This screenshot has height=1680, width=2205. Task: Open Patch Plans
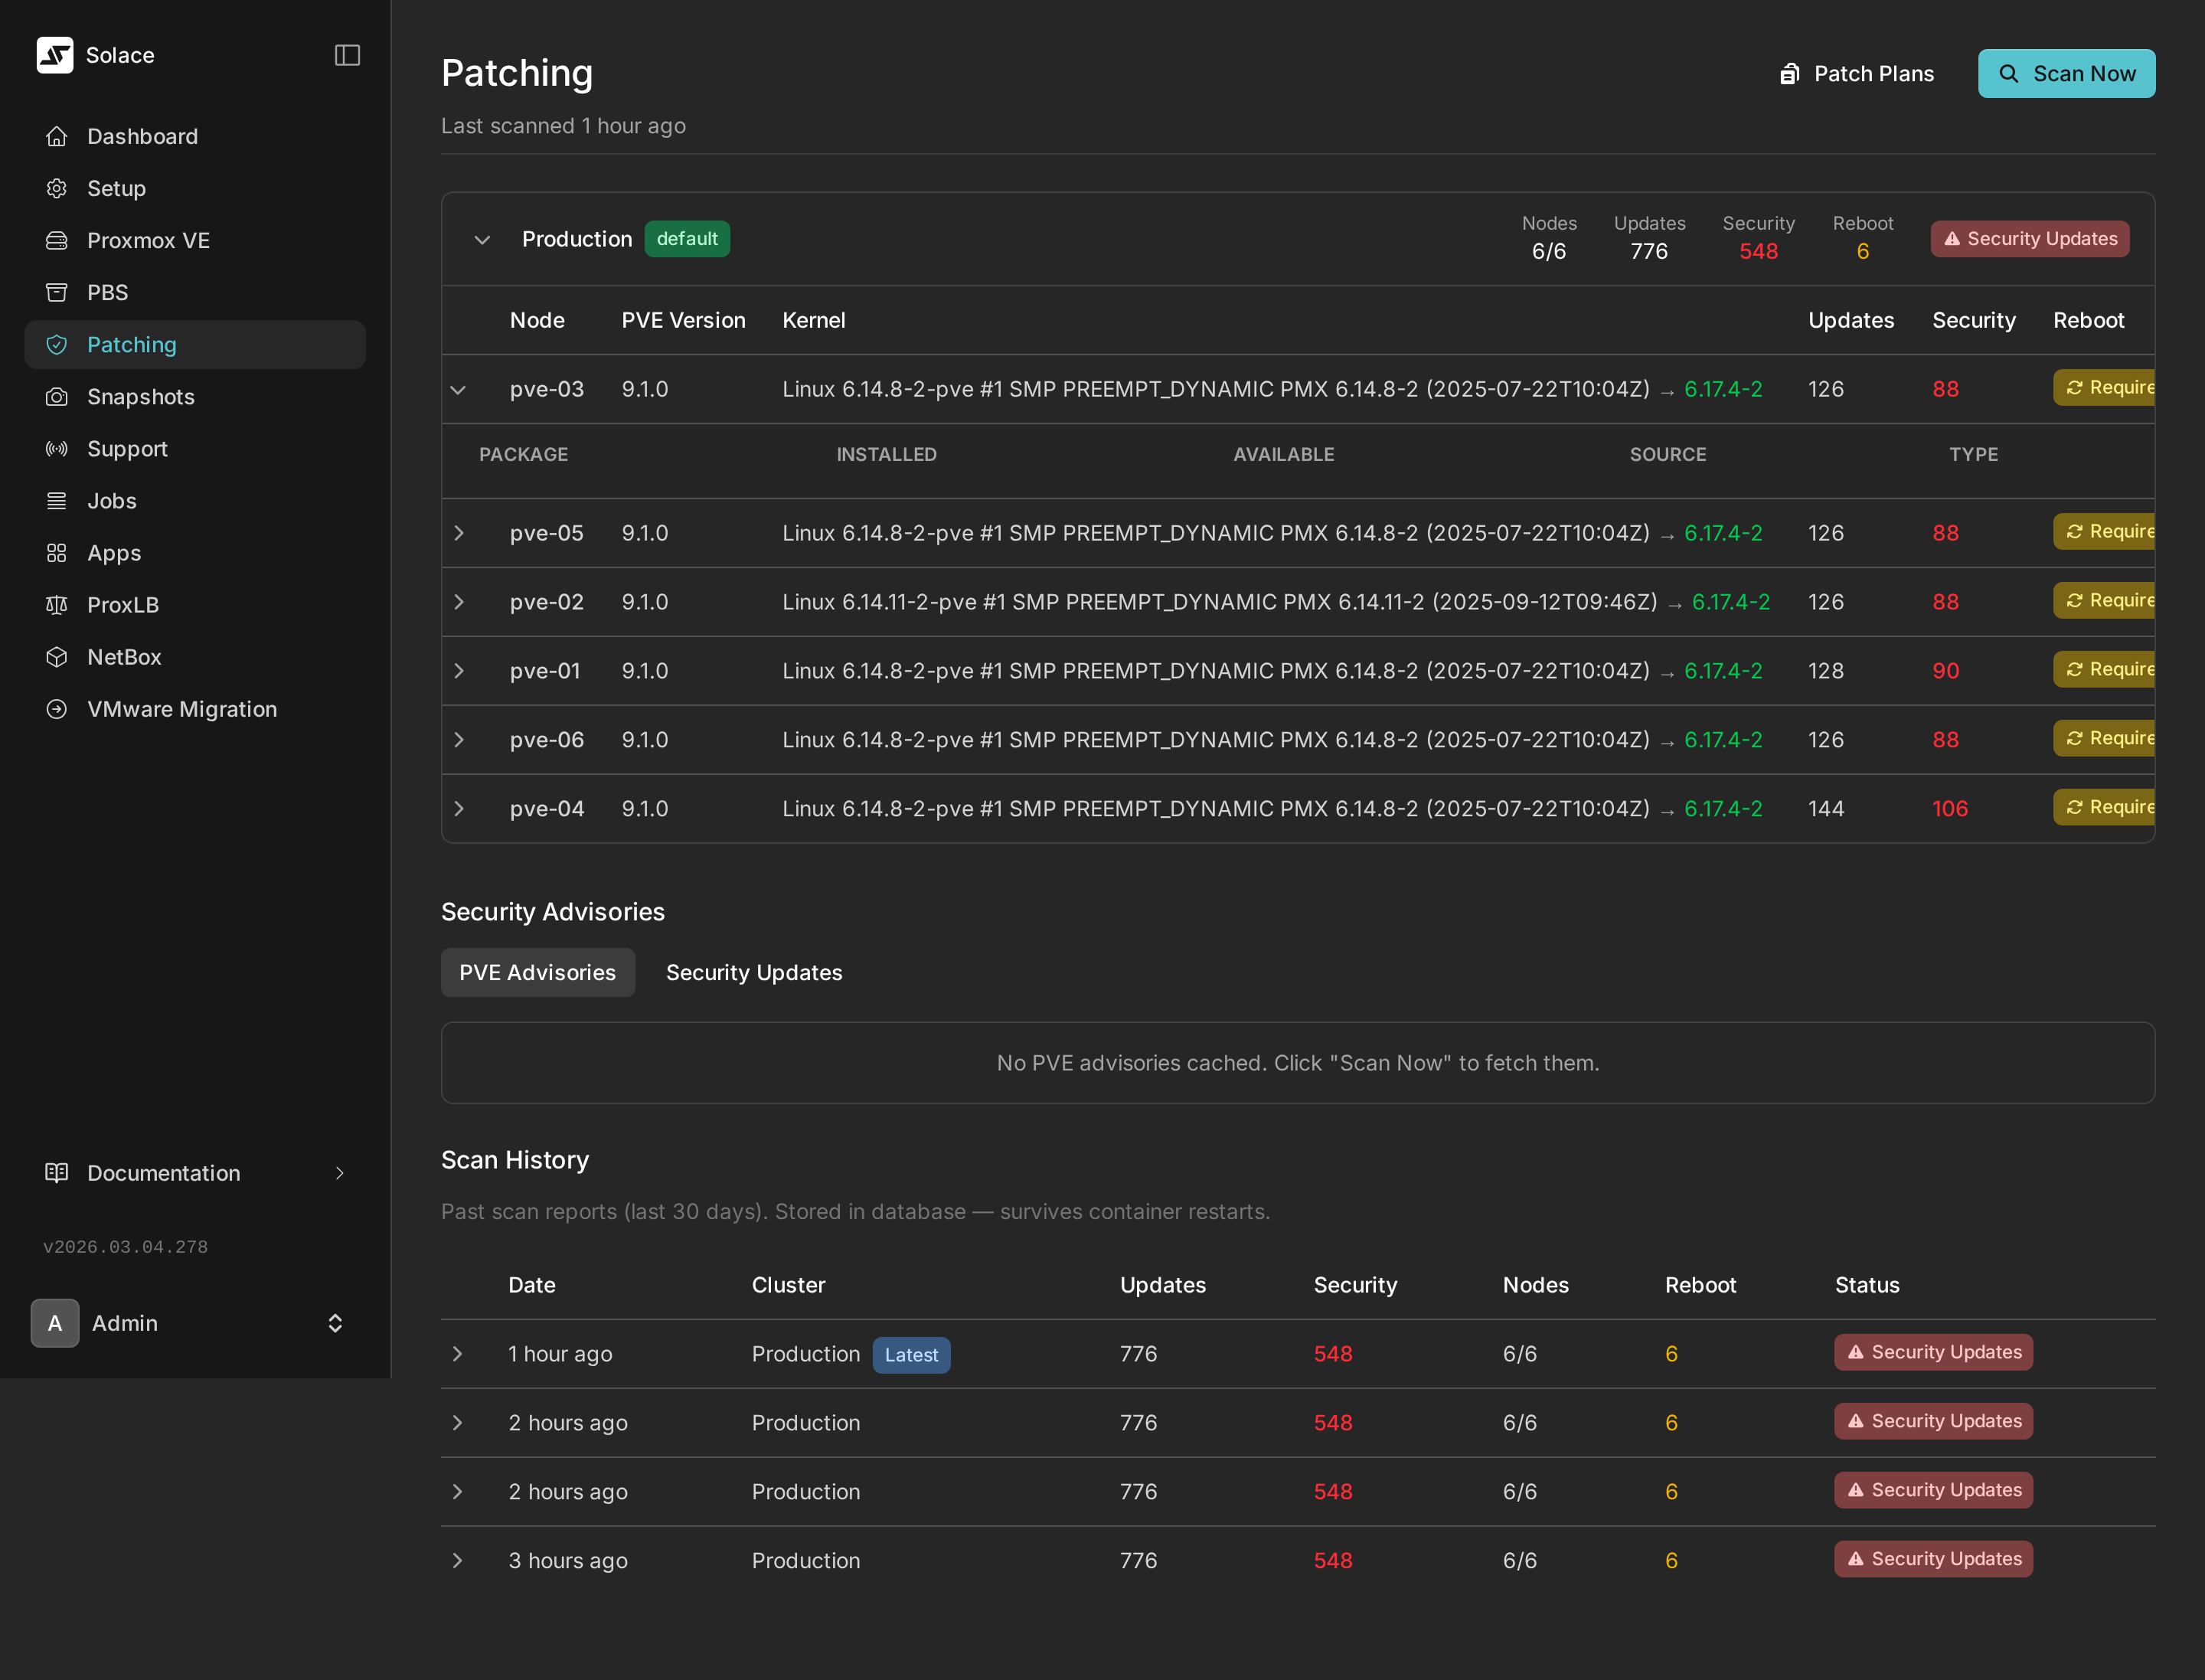coord(1856,73)
